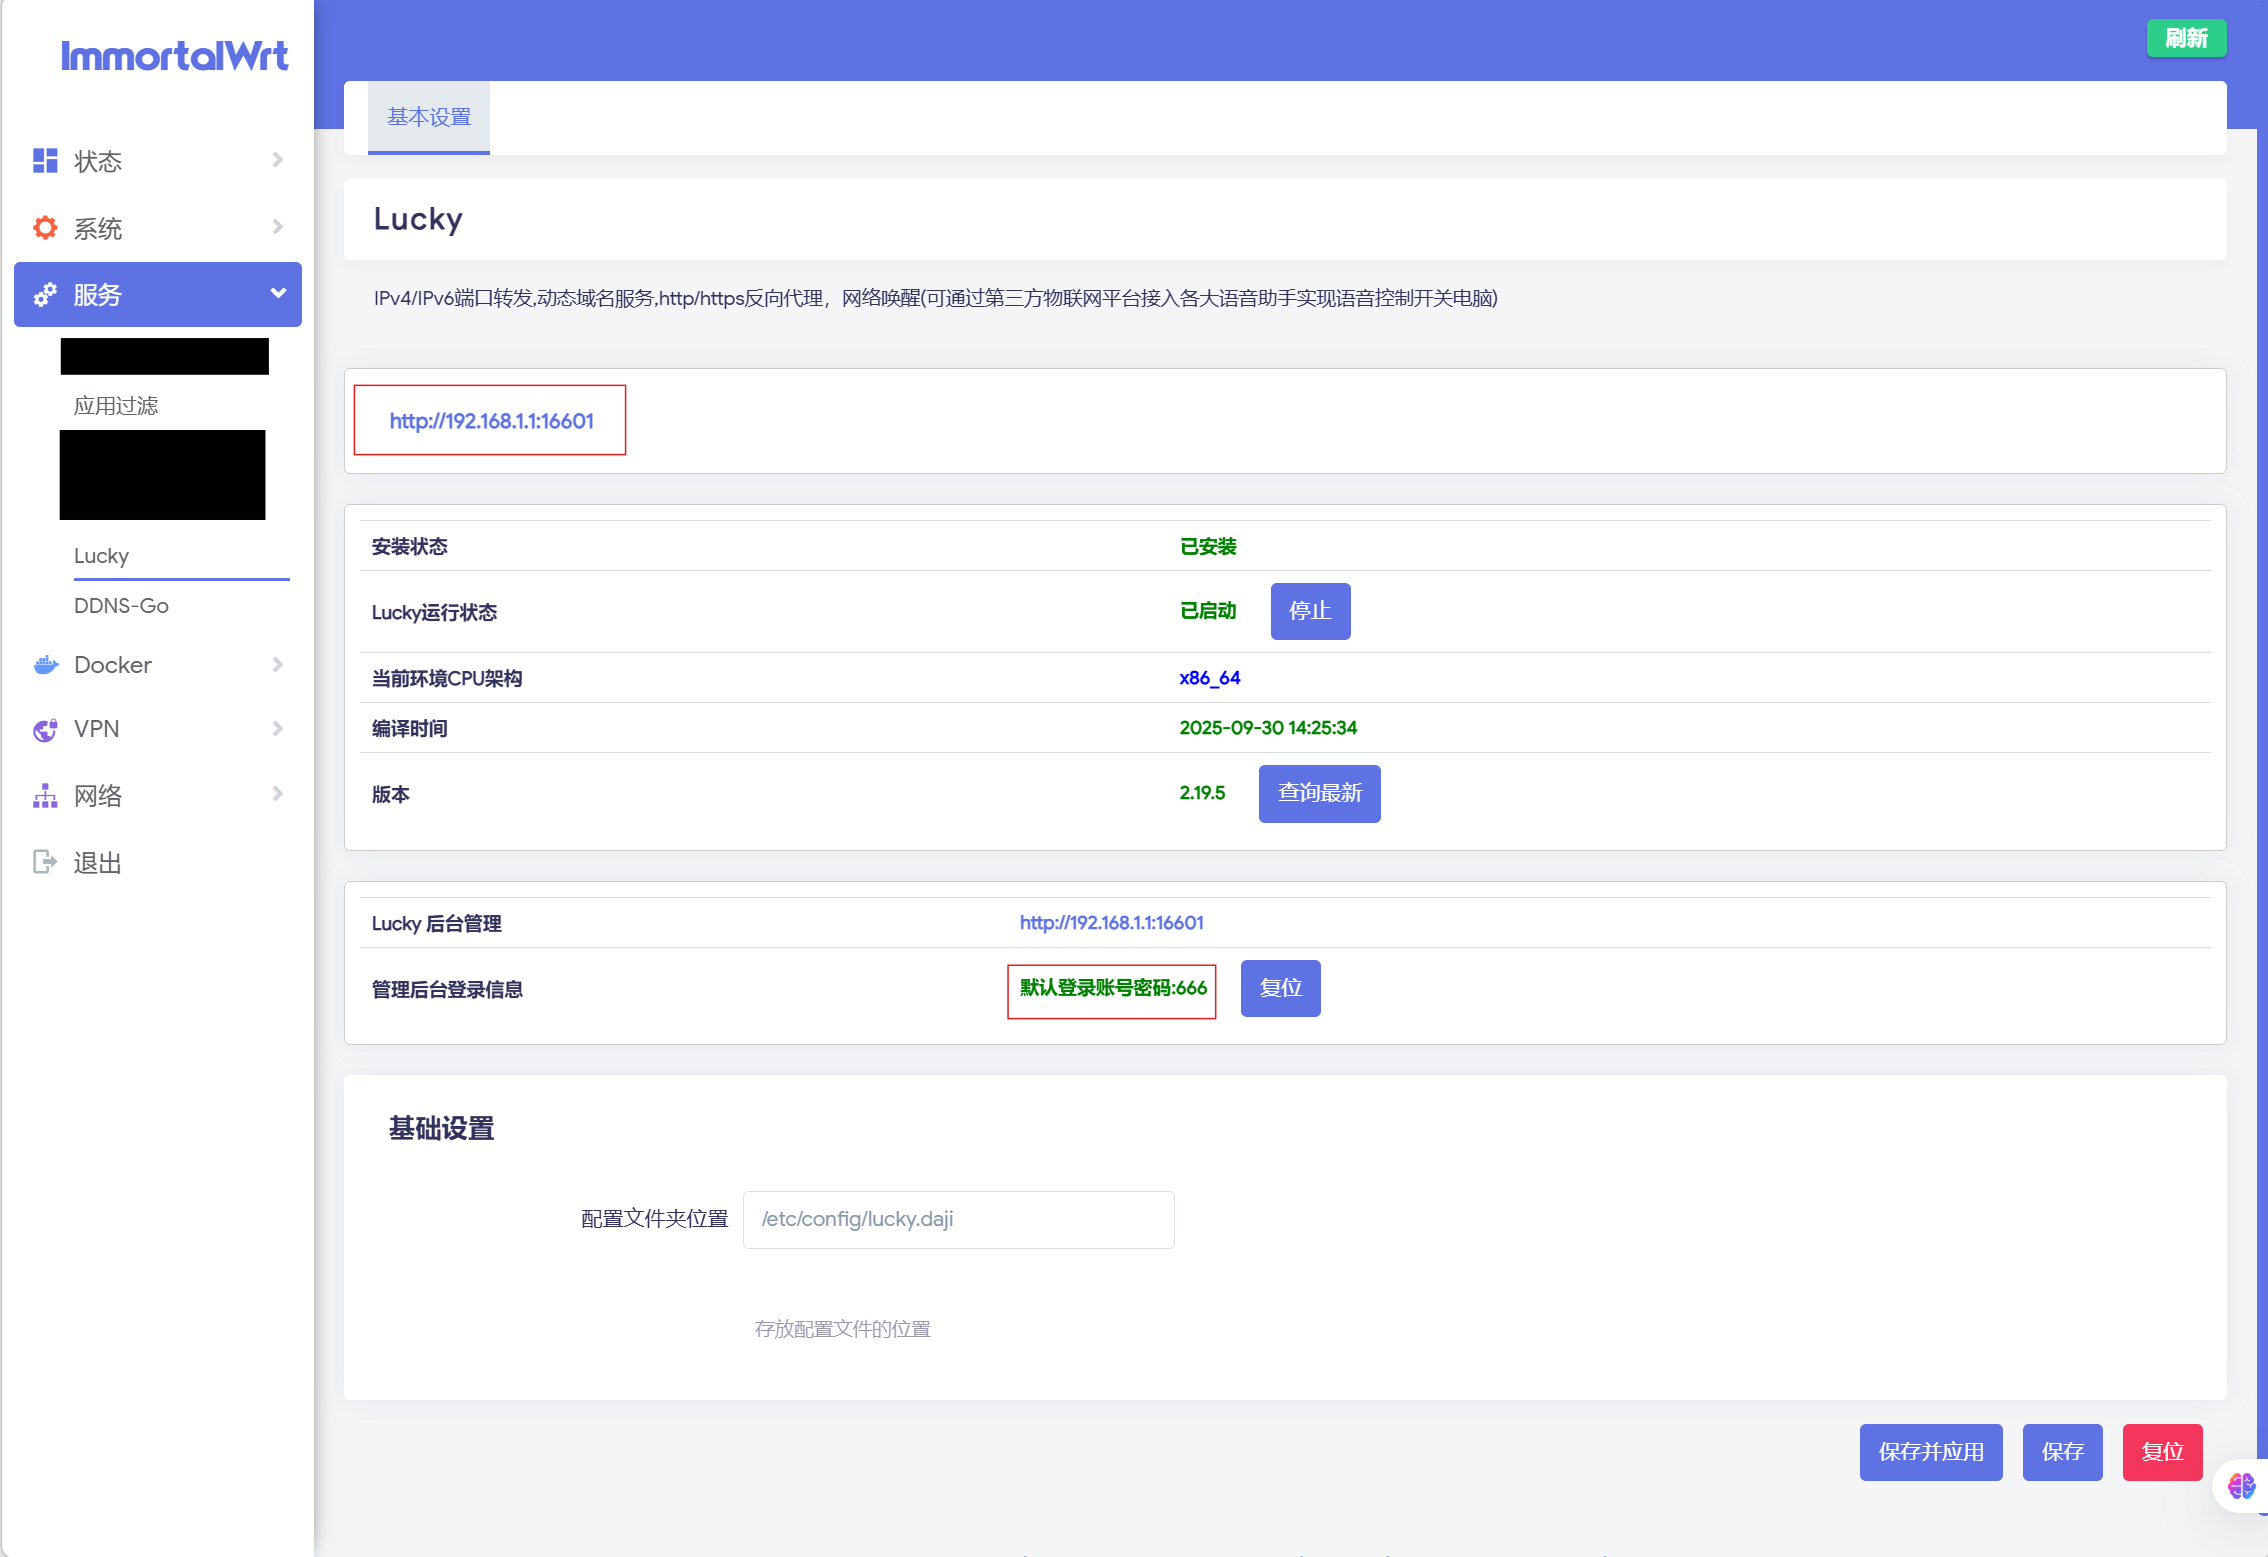Click the Lucky运行状态 row label
The image size is (2268, 1557).
point(434,612)
